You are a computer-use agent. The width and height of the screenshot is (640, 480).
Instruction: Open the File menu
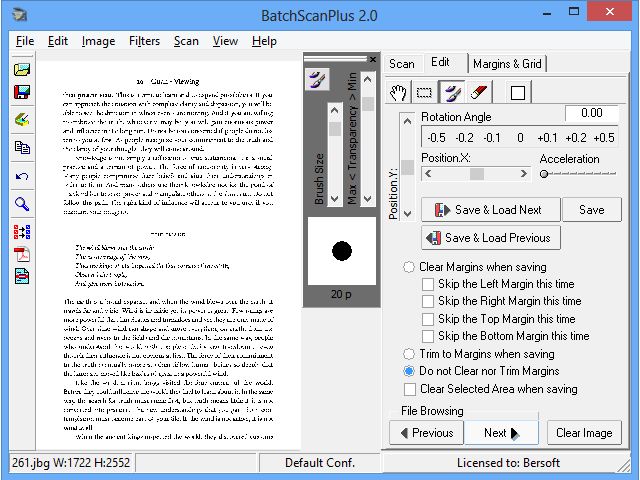click(25, 41)
